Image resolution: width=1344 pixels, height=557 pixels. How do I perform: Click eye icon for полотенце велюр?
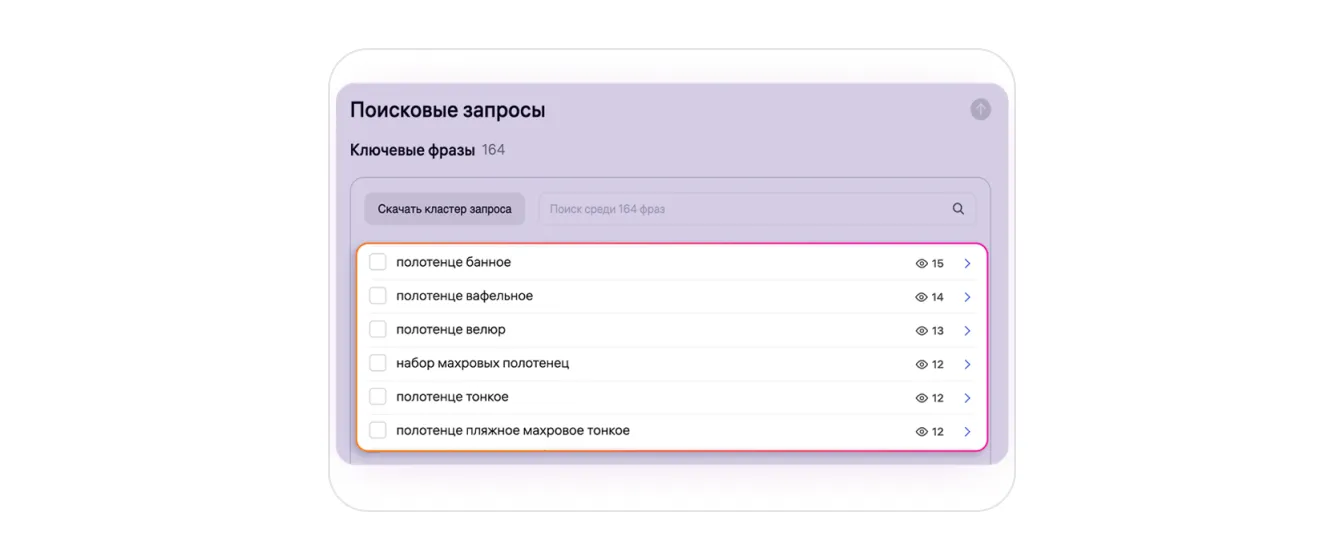pos(922,331)
